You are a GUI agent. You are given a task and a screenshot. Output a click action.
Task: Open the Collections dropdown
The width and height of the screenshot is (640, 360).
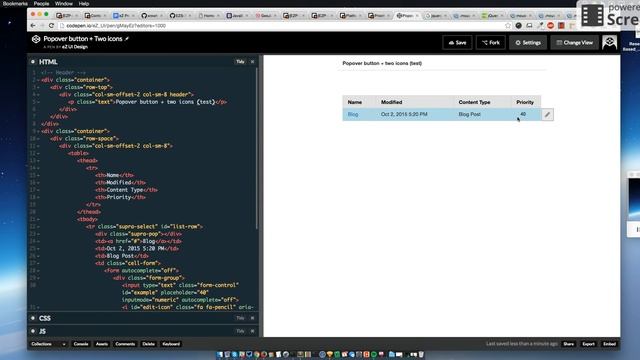pyautogui.click(x=48, y=344)
